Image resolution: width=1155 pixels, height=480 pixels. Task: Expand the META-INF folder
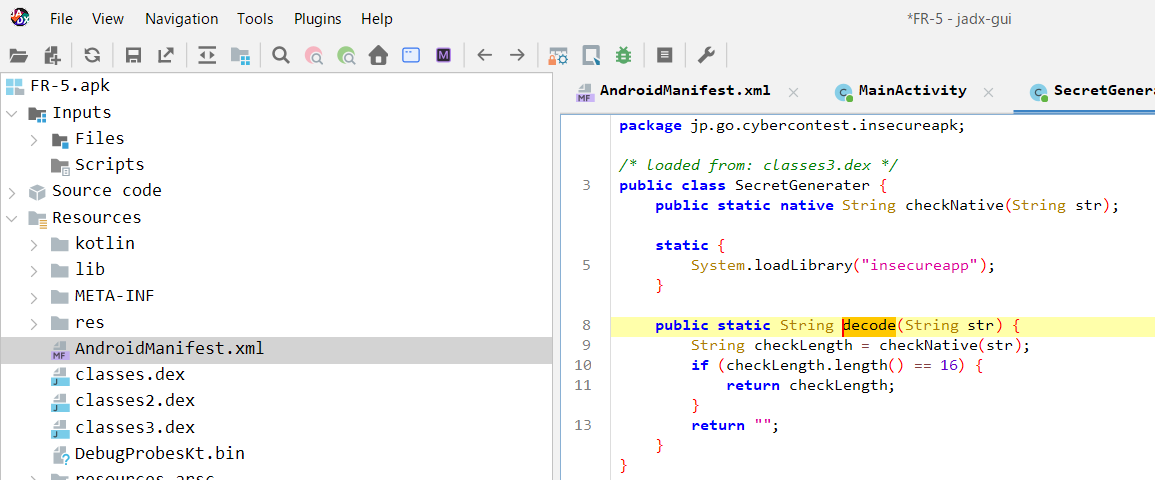(35, 297)
